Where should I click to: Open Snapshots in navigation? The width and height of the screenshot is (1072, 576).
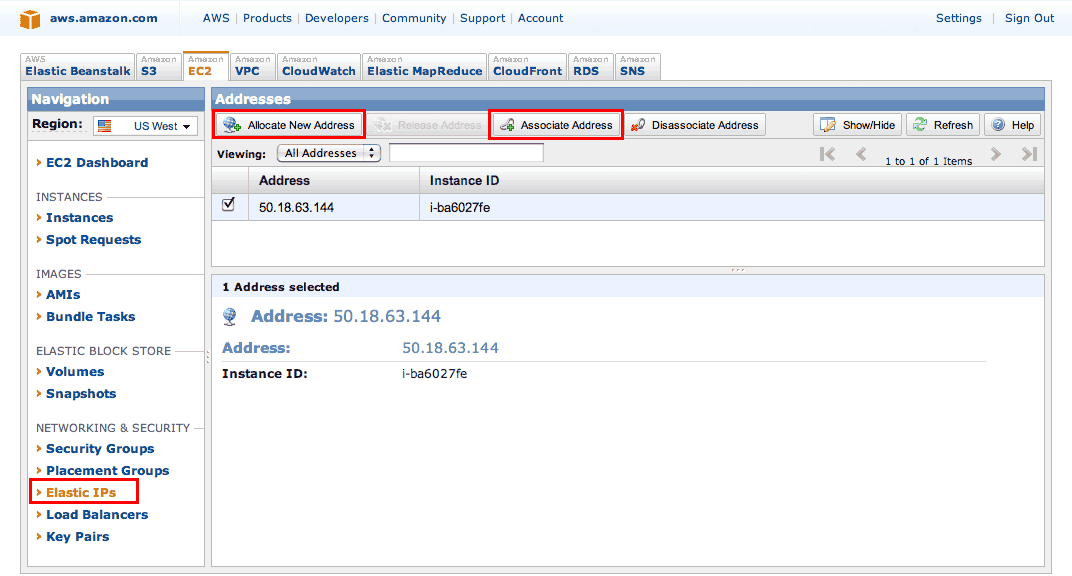[x=81, y=394]
